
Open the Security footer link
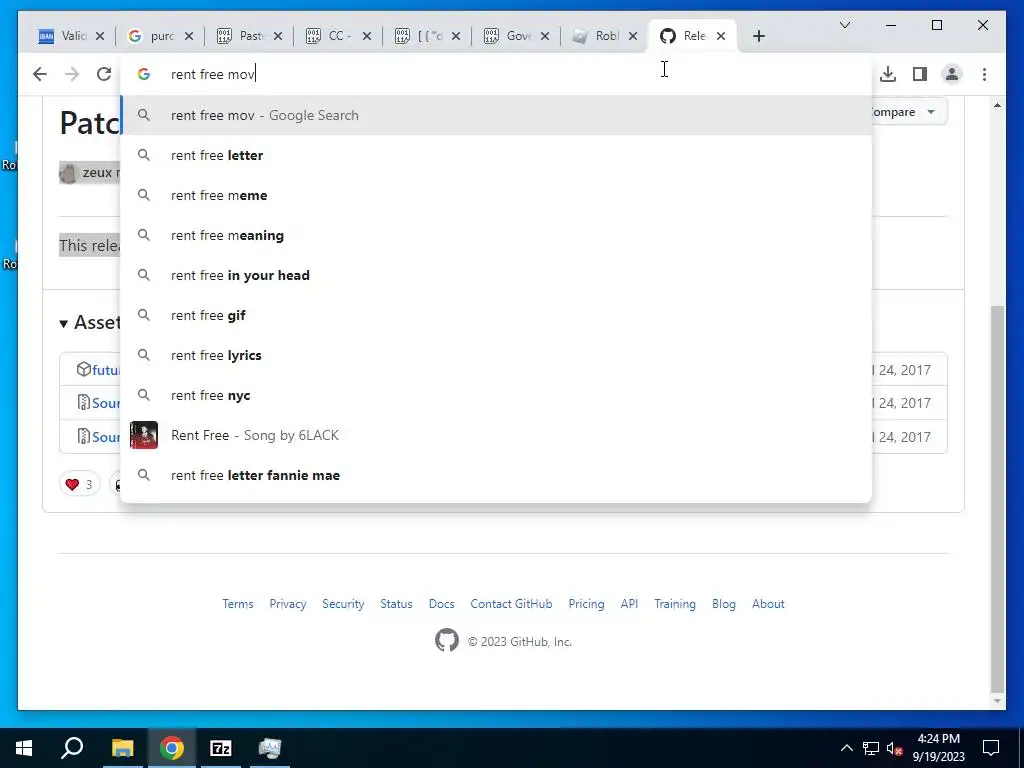pos(343,604)
